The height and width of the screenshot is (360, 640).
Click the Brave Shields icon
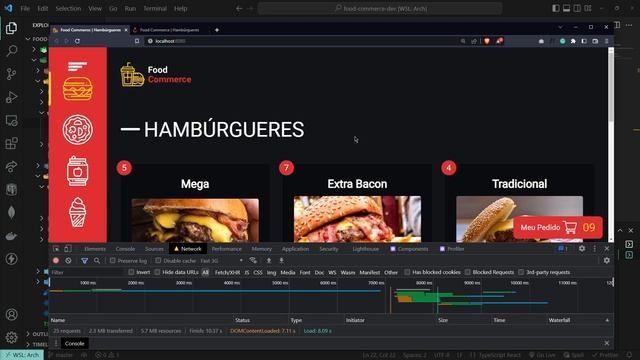pos(487,41)
